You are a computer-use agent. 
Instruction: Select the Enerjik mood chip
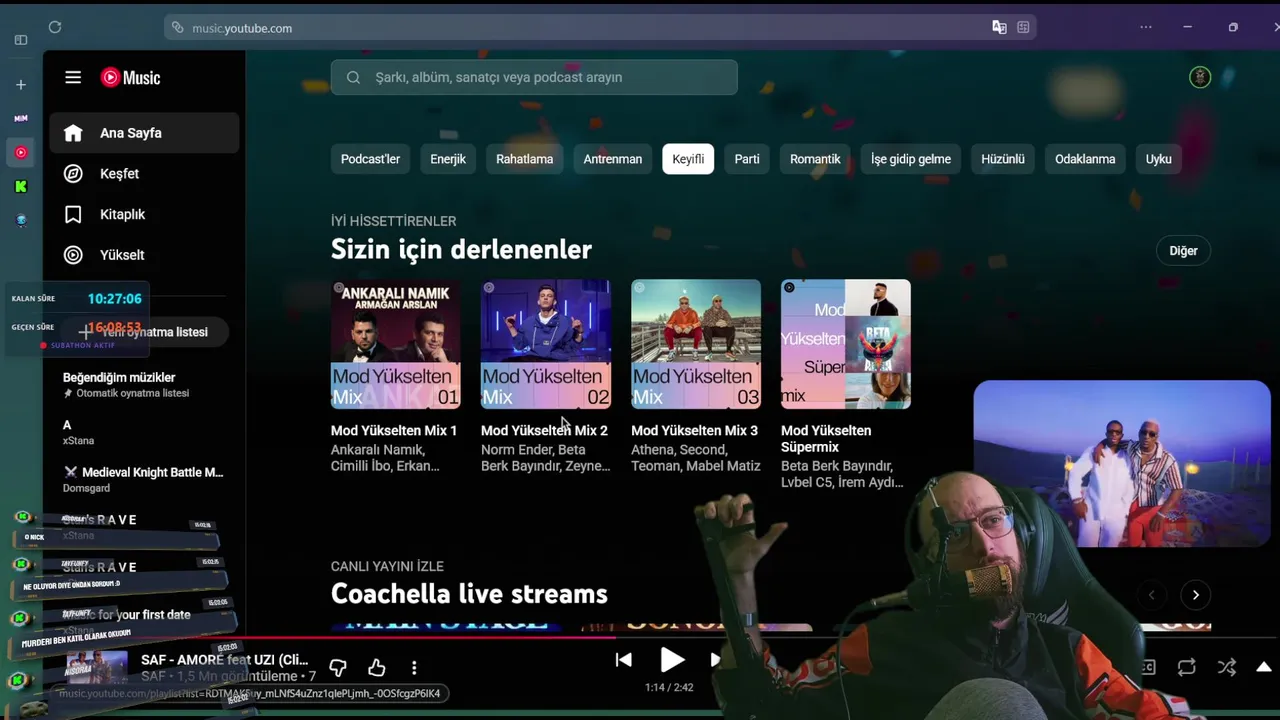coord(448,159)
